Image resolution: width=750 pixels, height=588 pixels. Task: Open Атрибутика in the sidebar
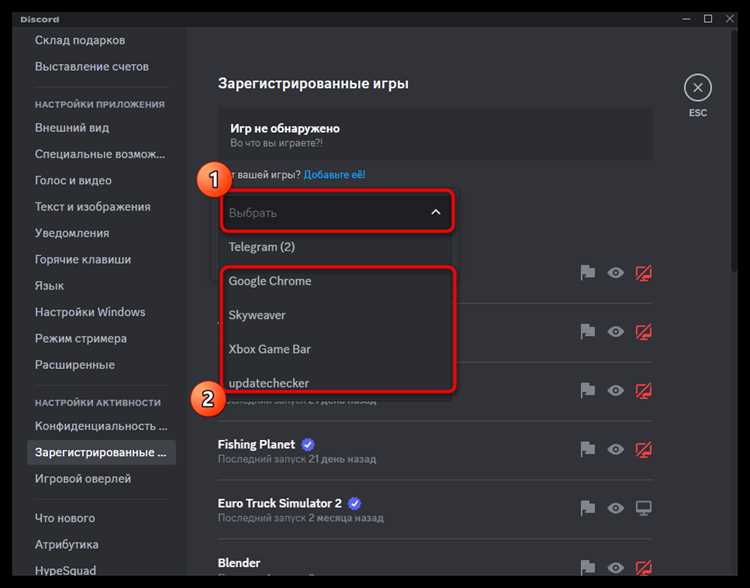(x=66, y=544)
